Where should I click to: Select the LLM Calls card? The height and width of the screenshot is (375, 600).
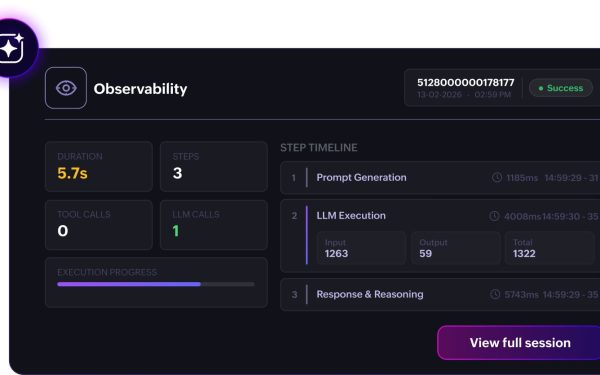coord(214,225)
